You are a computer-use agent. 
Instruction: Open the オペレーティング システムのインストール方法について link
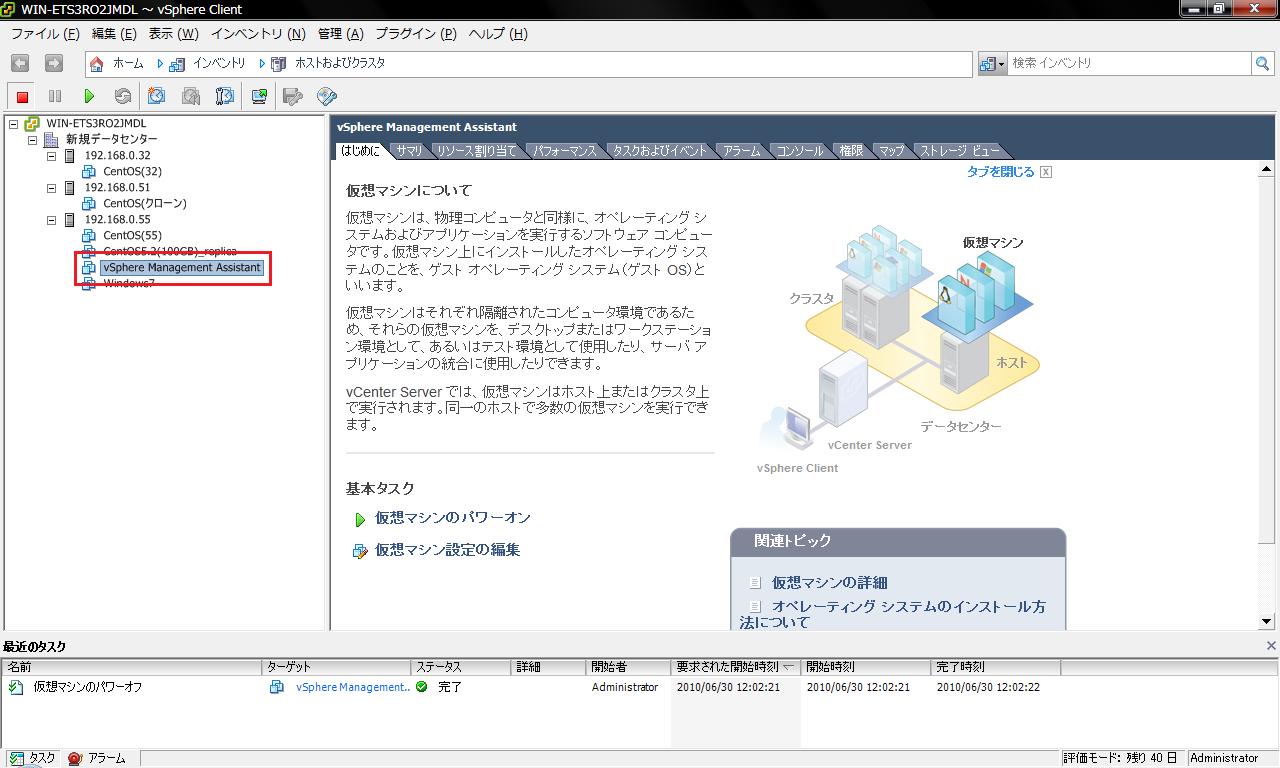(x=893, y=614)
